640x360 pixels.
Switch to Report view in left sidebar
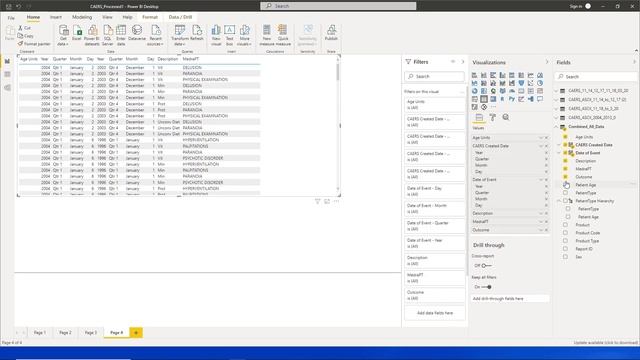(x=7, y=61)
